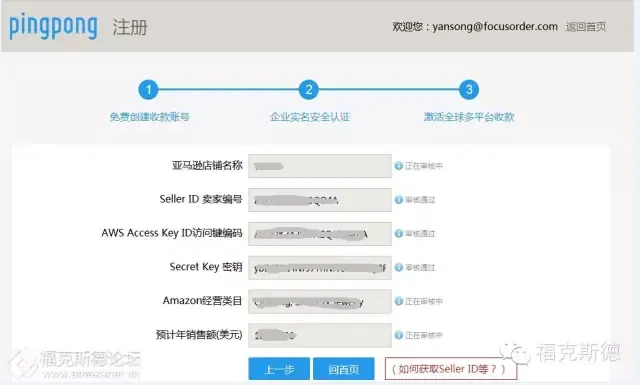
Task: Click info icon beside 亚马逊店铺名称 field
Action: [399, 166]
